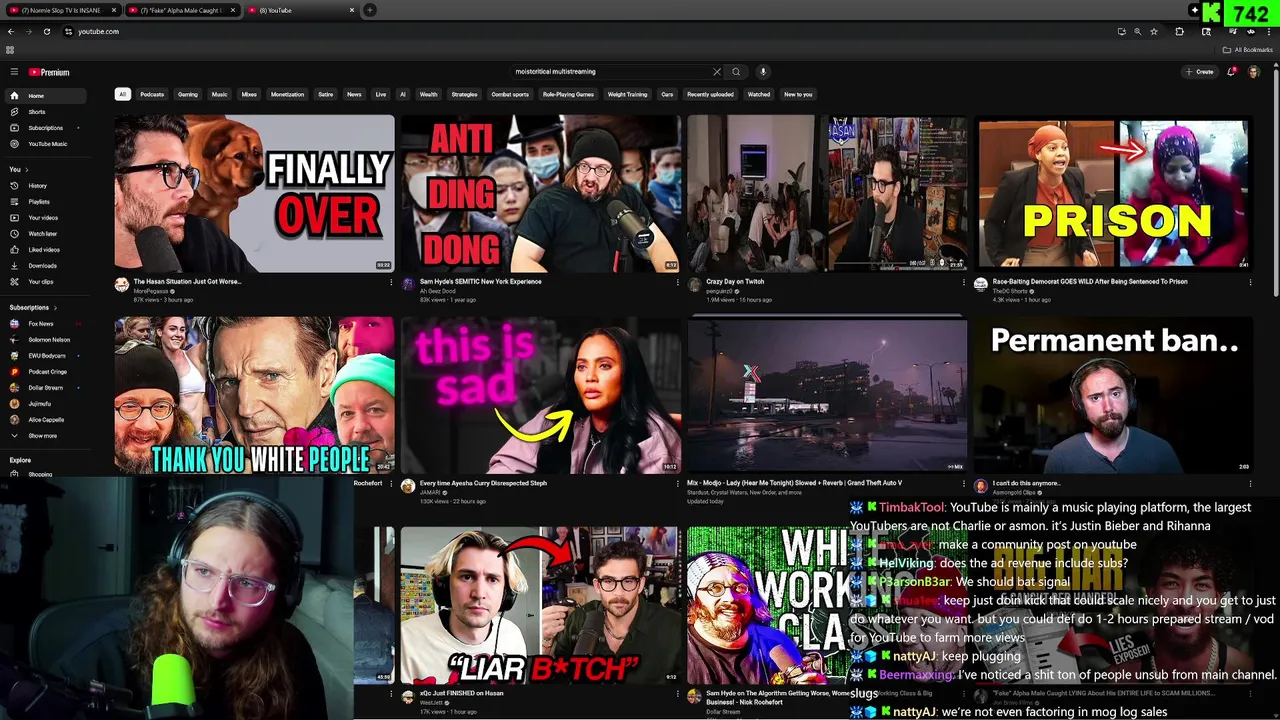1280x720 pixels.
Task: Select the Satire filter chip
Action: tap(325, 94)
